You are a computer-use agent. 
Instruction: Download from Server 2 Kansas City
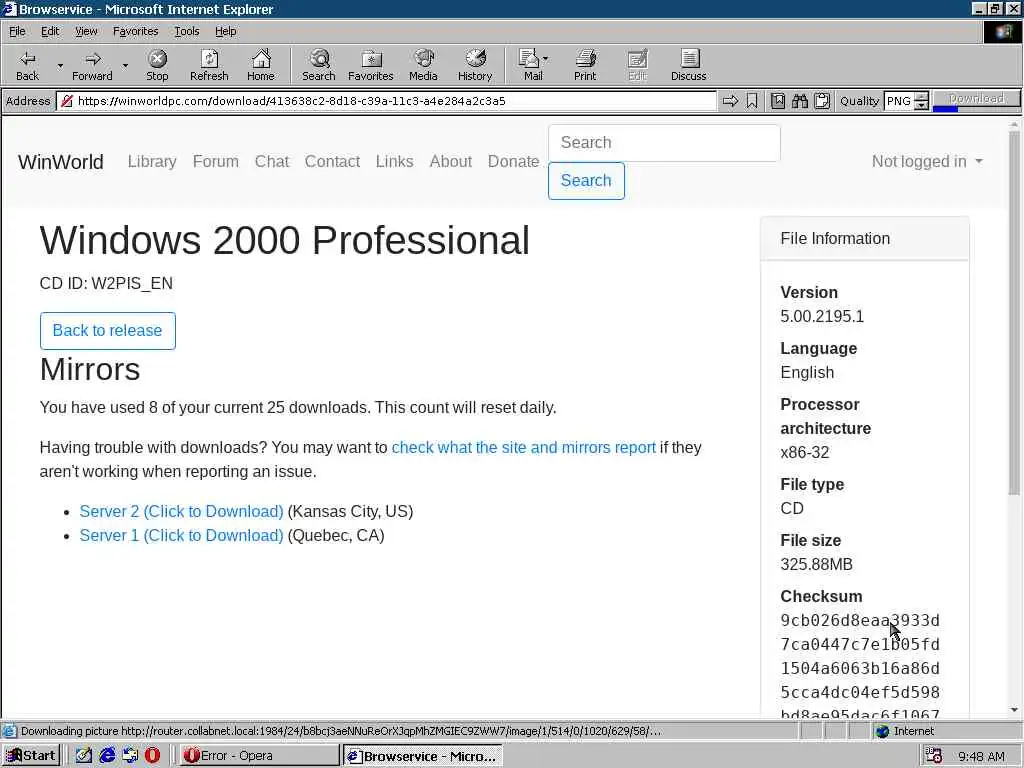(x=181, y=511)
